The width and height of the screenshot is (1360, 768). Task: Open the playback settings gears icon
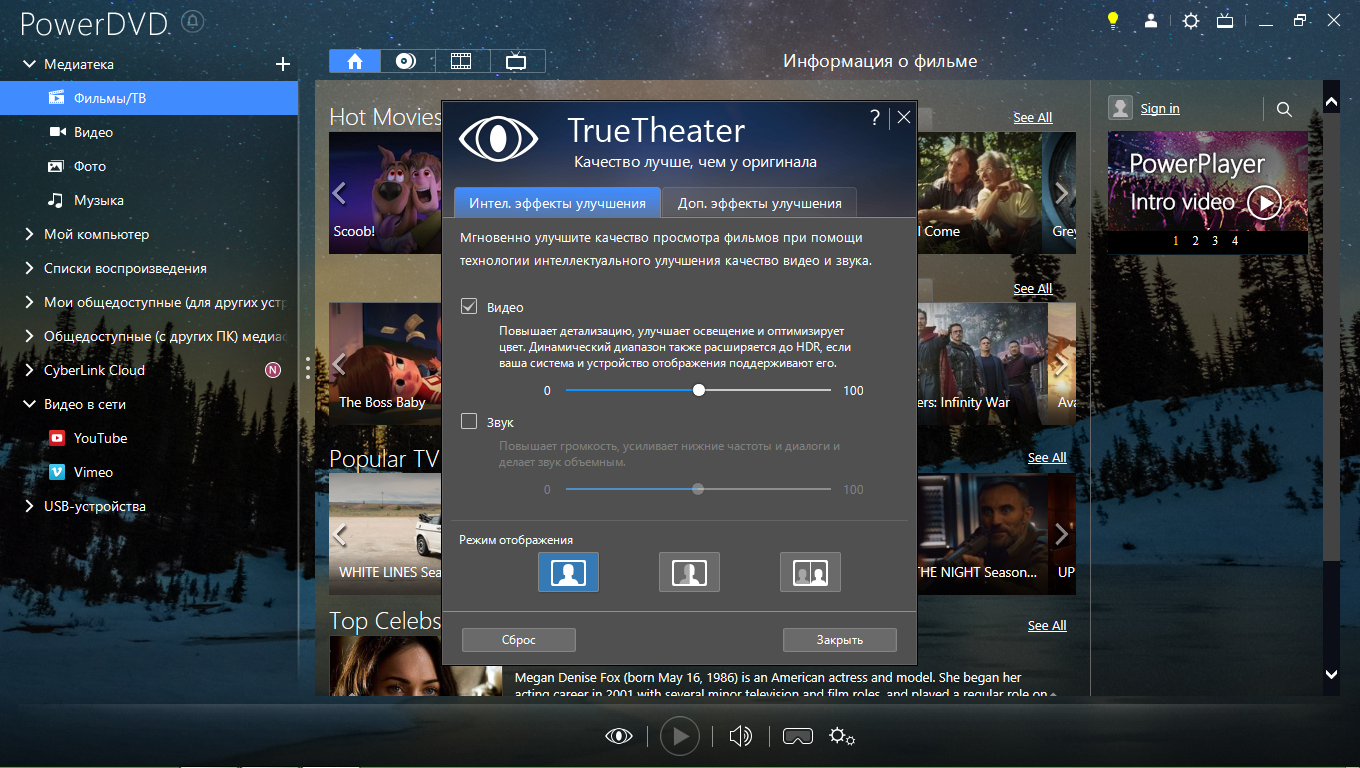pyautogui.click(x=842, y=737)
